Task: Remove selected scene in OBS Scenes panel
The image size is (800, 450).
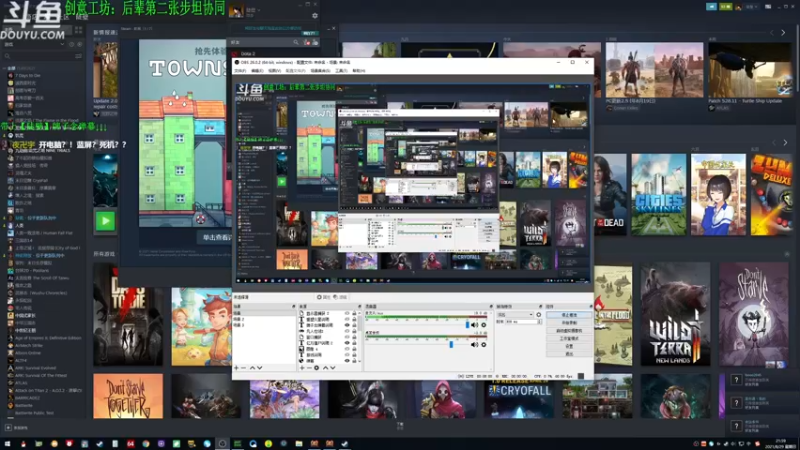Action: tap(243, 367)
